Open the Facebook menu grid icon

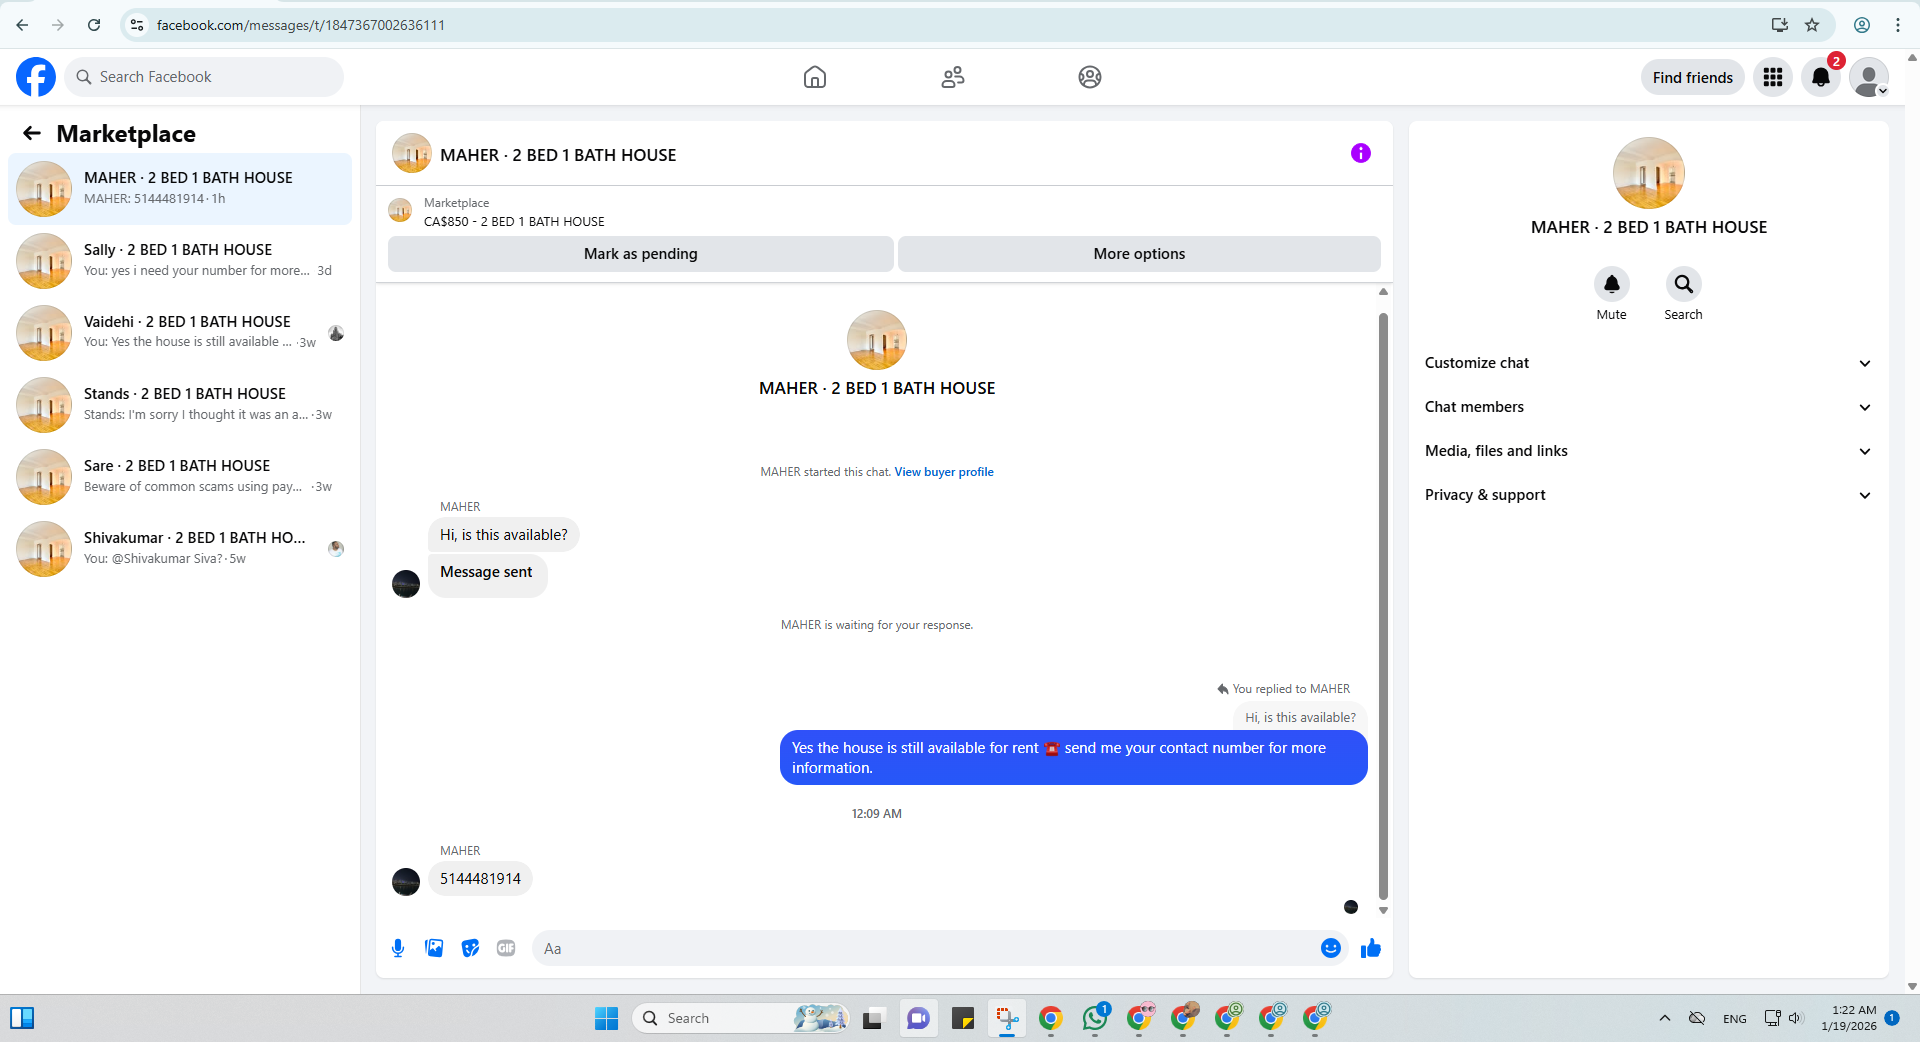[1773, 77]
